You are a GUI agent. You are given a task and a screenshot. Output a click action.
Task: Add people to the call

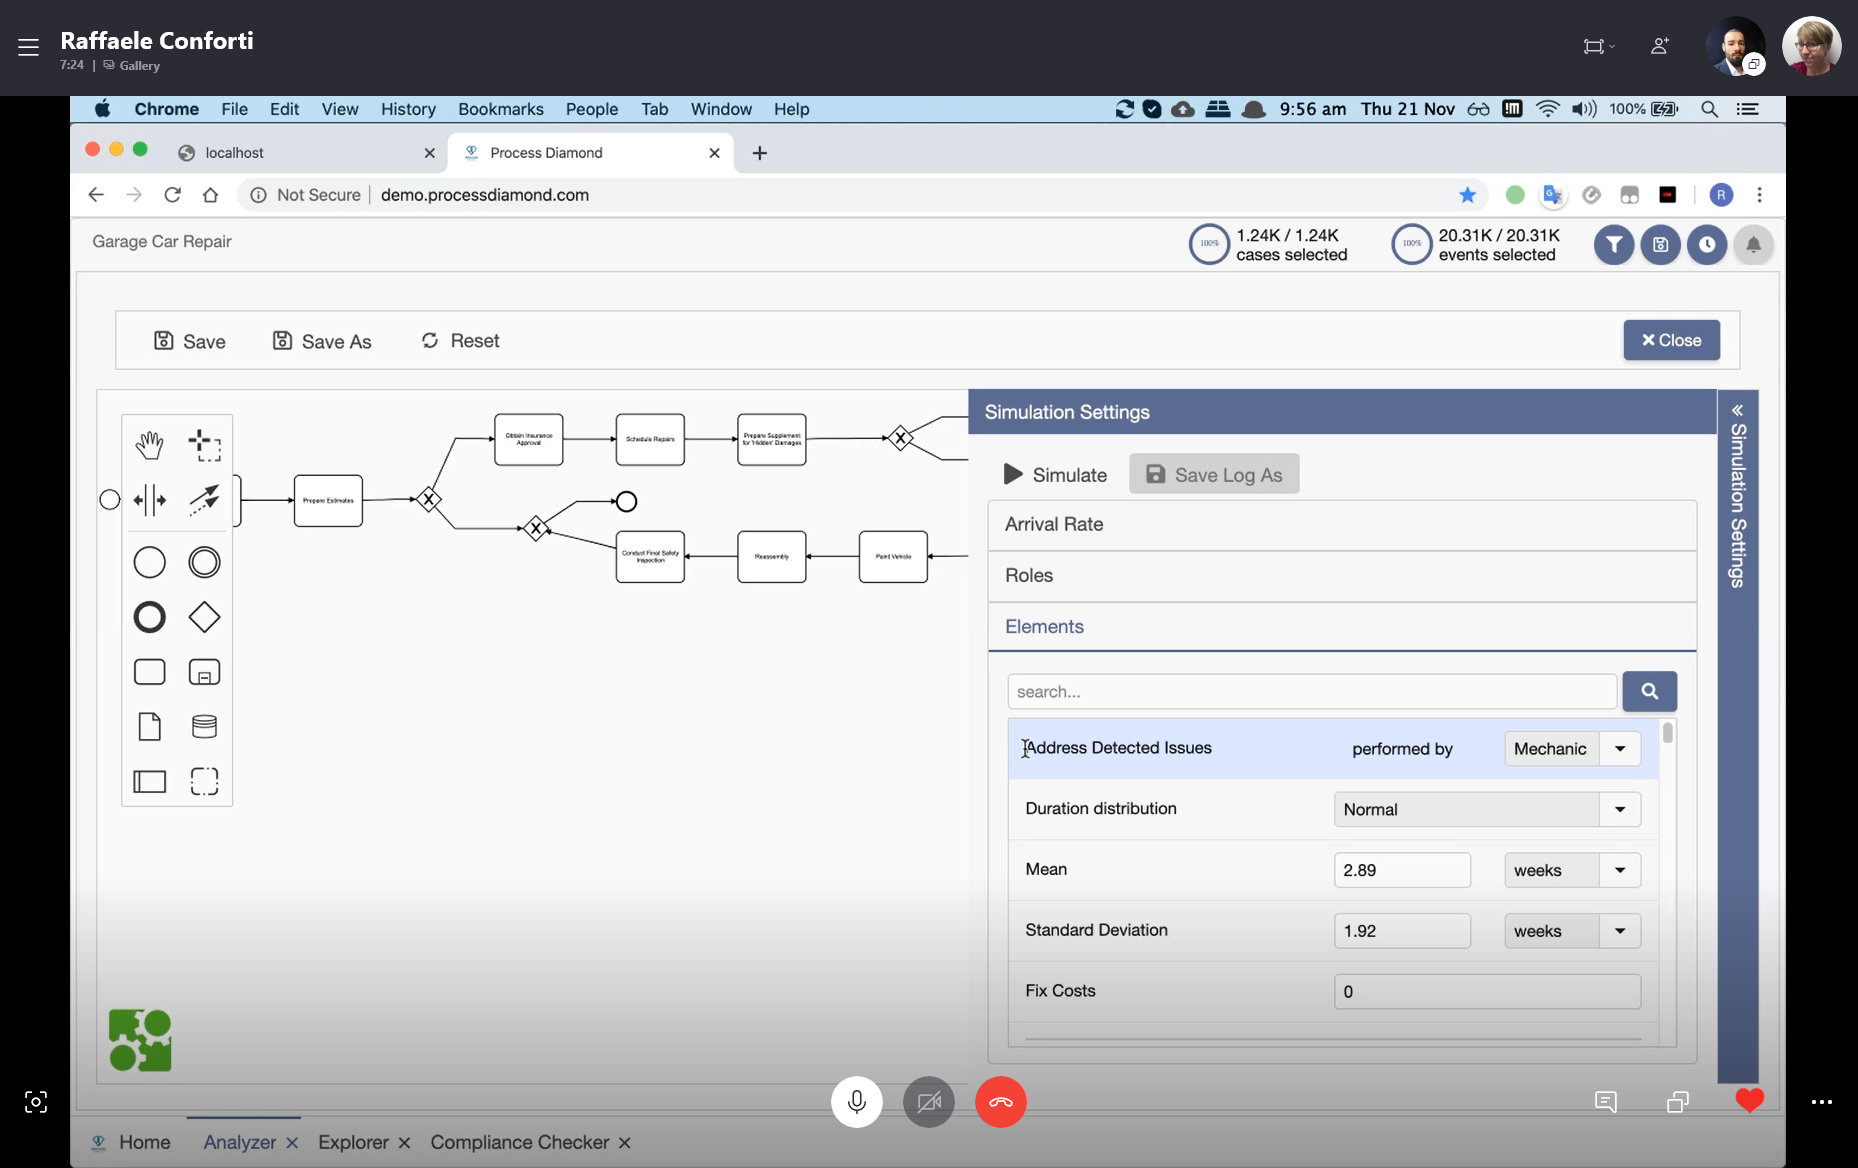pos(1660,46)
